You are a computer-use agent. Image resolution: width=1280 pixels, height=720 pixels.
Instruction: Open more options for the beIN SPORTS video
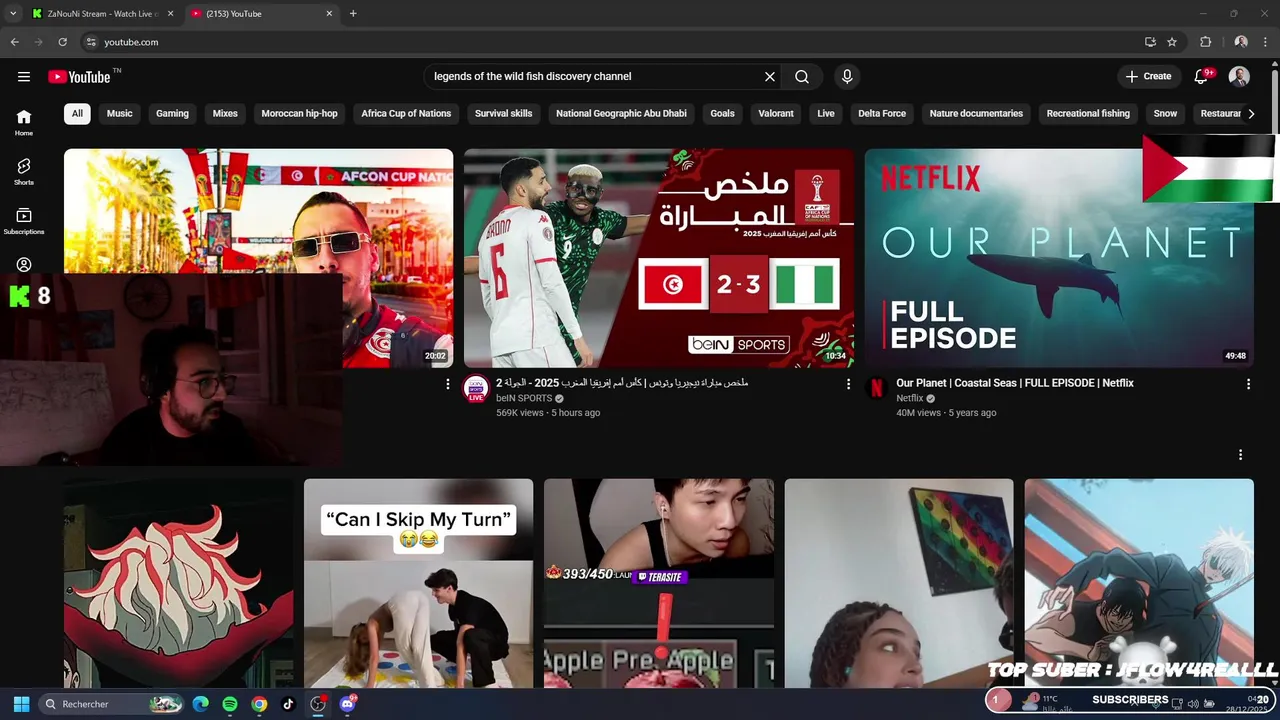pyautogui.click(x=848, y=384)
